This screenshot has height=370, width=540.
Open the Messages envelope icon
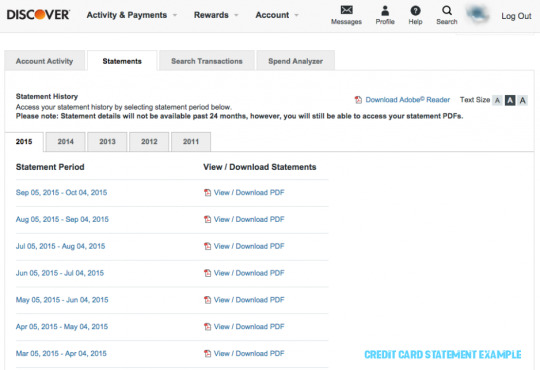point(346,10)
